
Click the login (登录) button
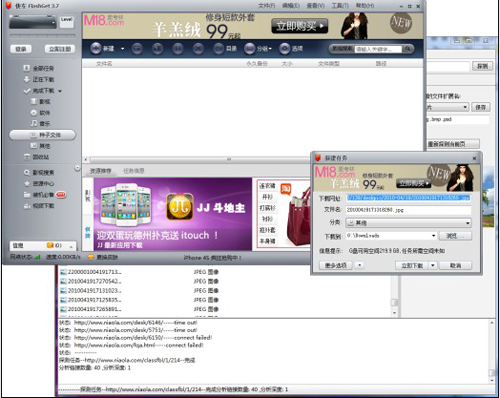21,49
